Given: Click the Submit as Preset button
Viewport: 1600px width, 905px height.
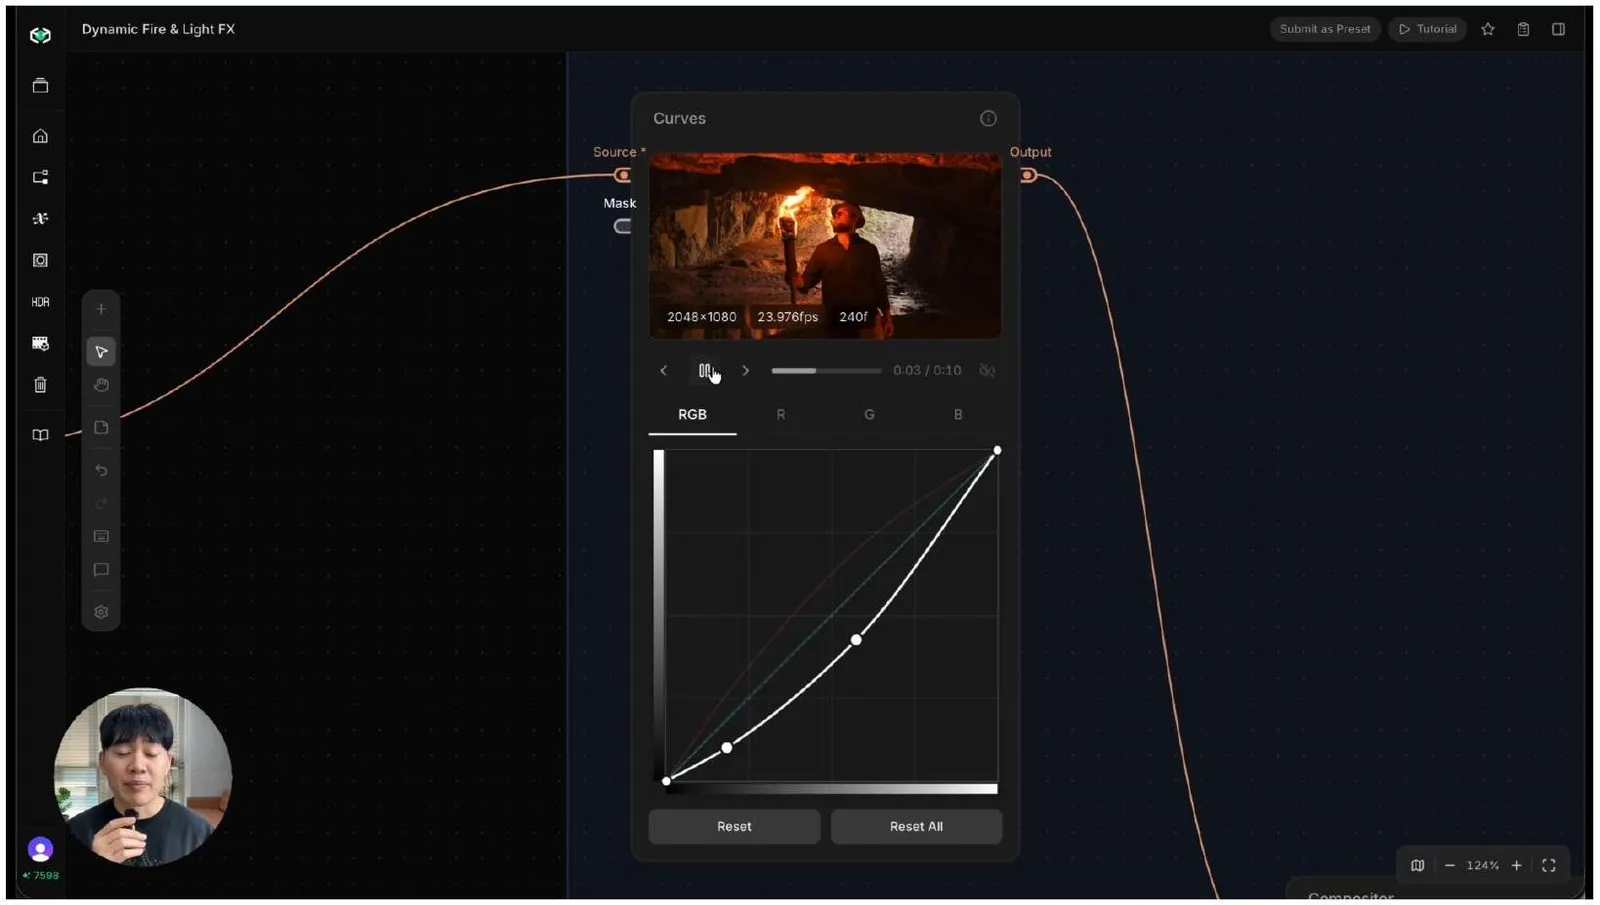Looking at the screenshot, I should [1325, 29].
